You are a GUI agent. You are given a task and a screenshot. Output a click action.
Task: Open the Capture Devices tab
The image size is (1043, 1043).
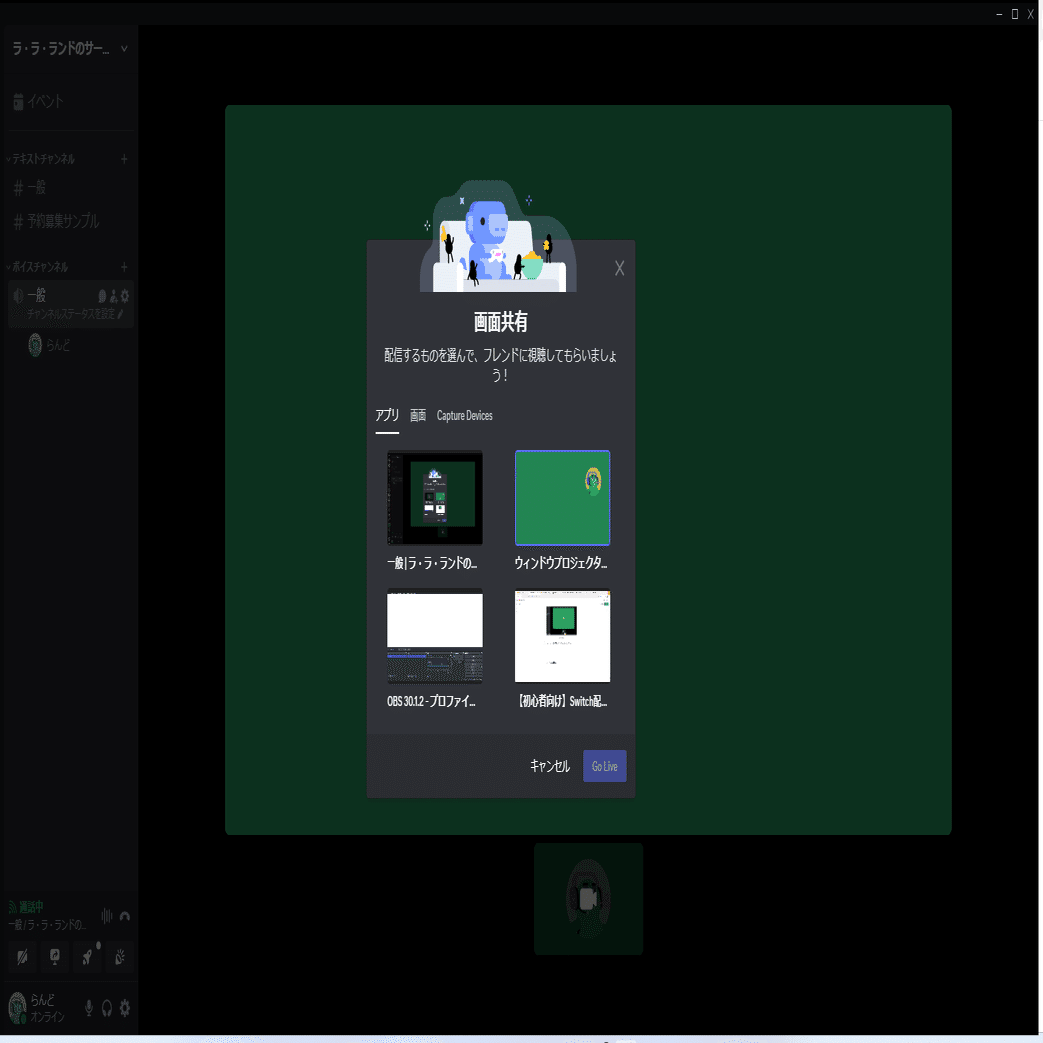[464, 416]
